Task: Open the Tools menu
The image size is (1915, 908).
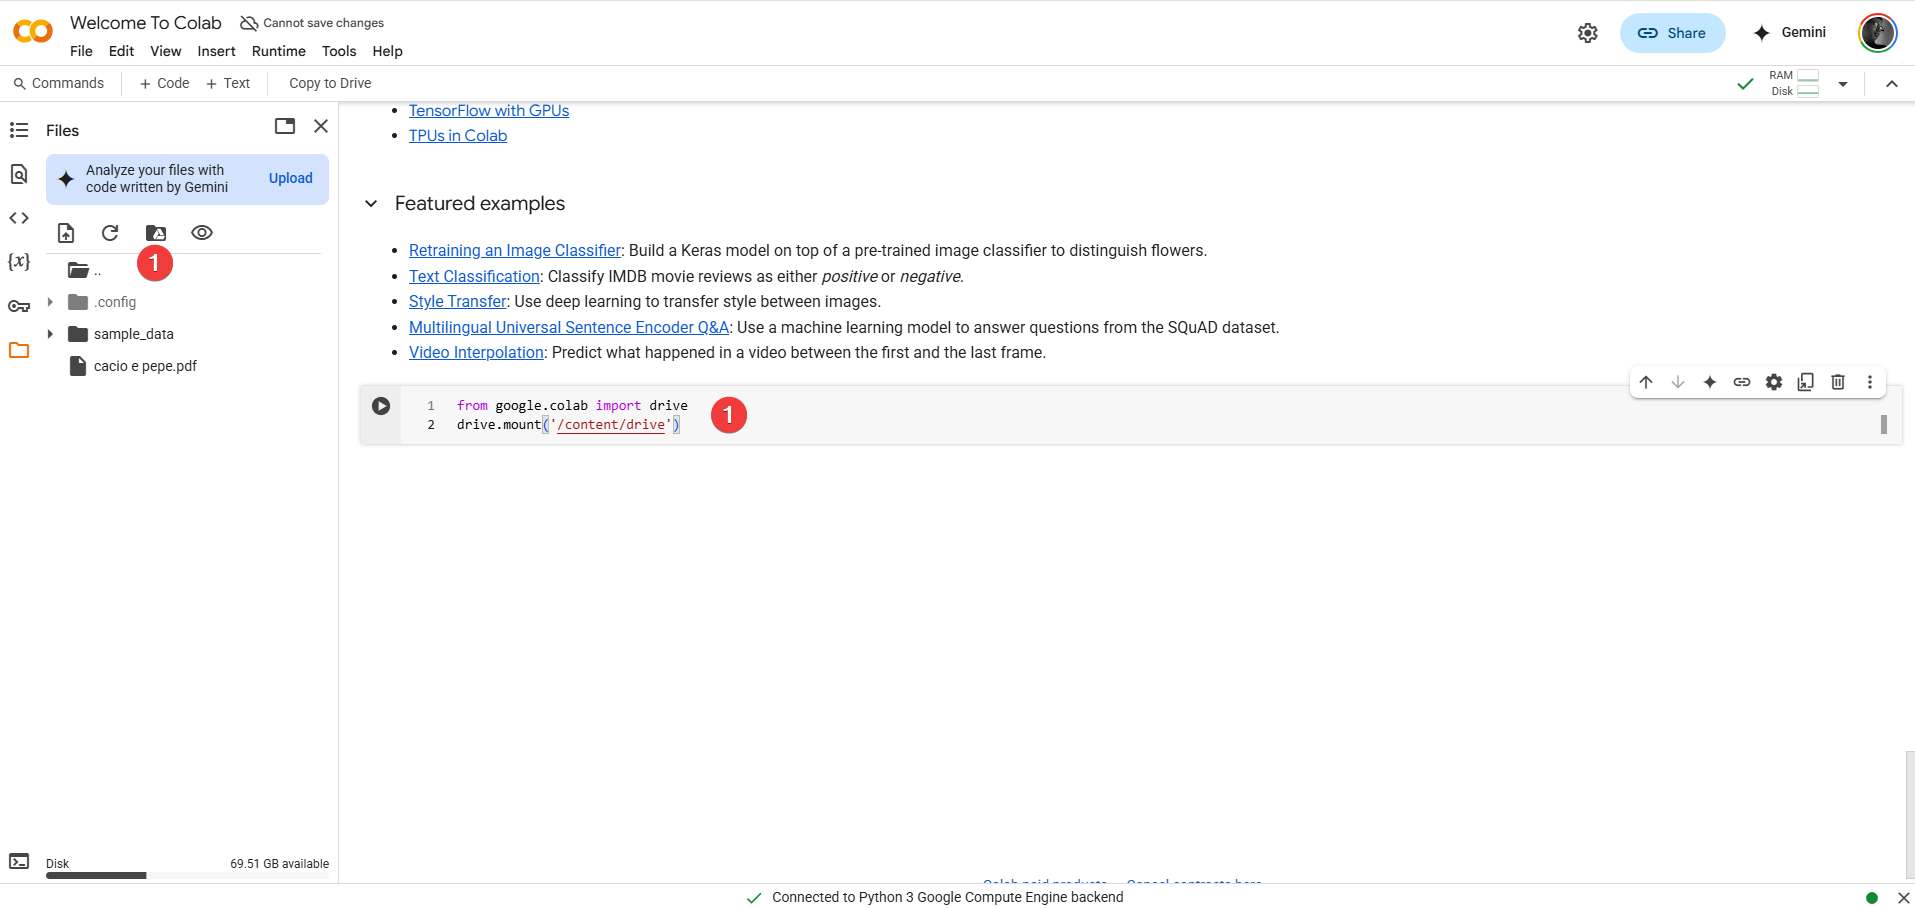Action: click(339, 51)
